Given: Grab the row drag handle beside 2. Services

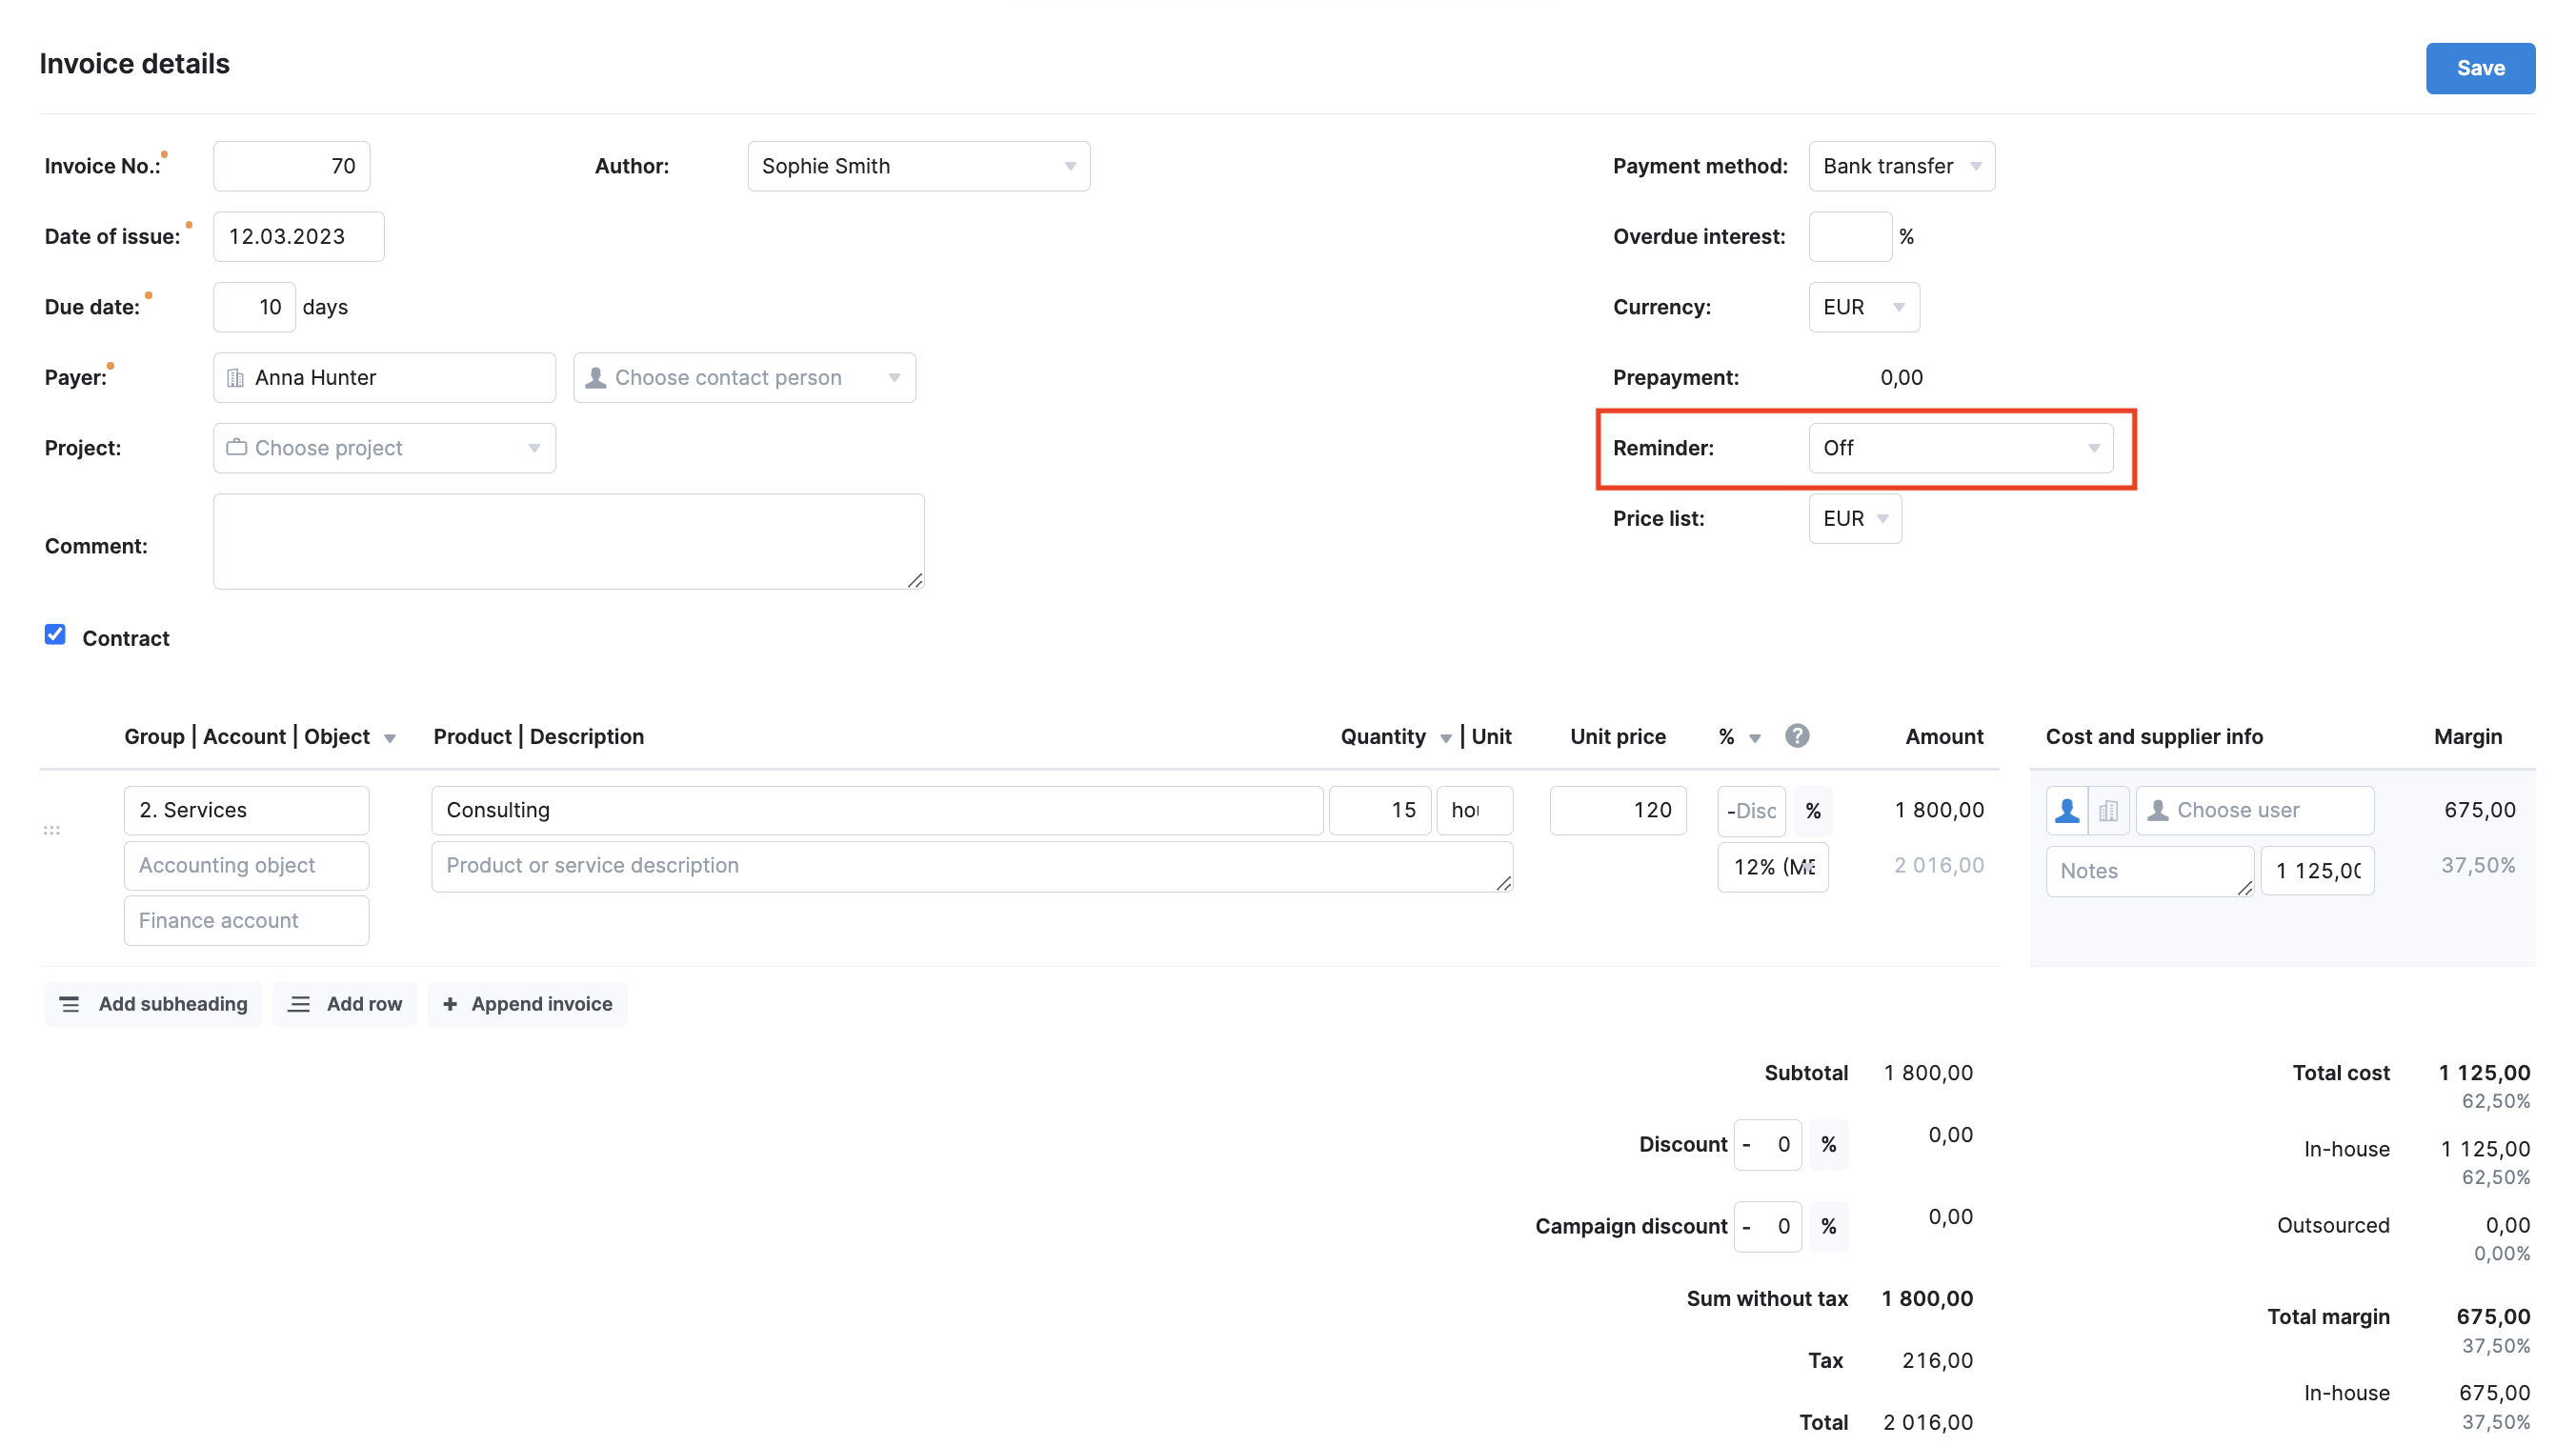Looking at the screenshot, I should [x=51, y=828].
